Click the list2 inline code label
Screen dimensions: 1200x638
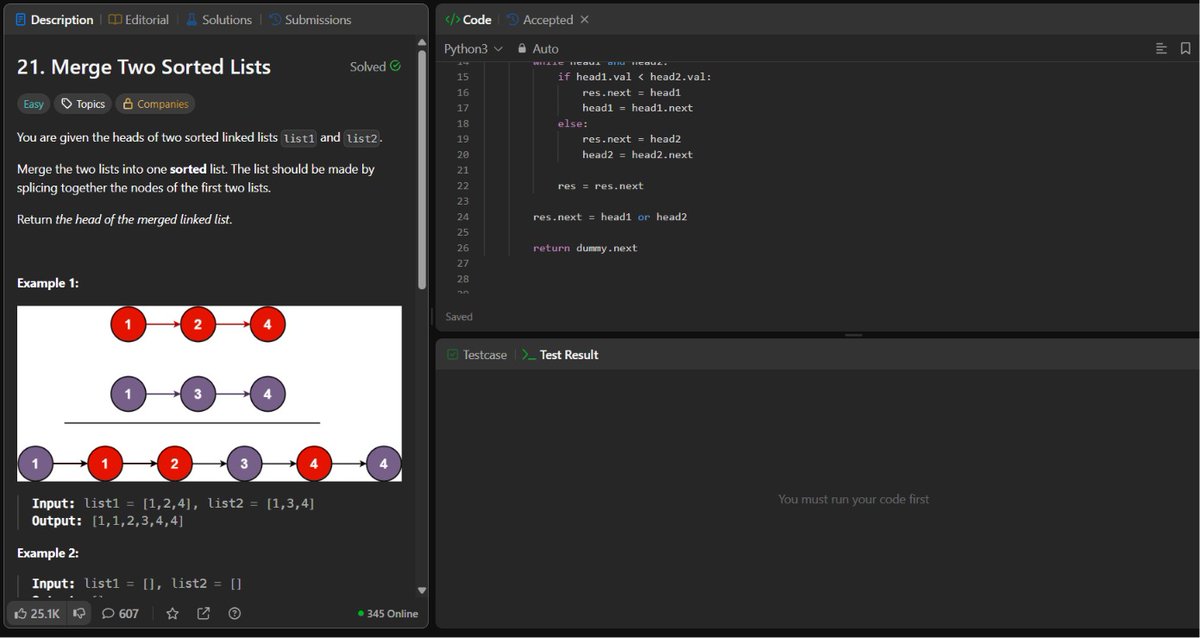click(x=362, y=138)
